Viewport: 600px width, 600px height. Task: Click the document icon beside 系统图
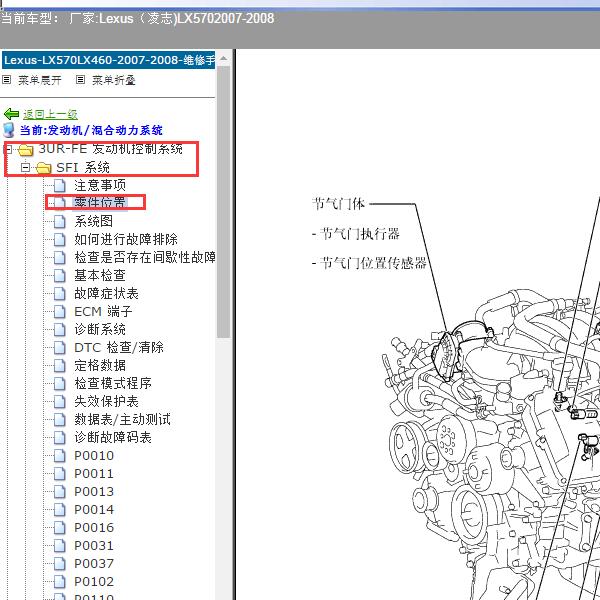[60, 222]
